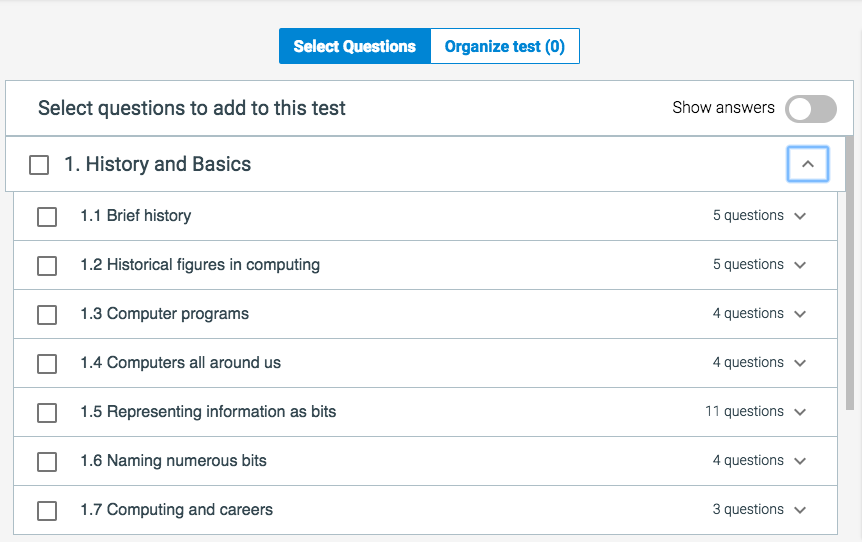Tick the 1.7 Computing and careers checkbox
This screenshot has height=542, width=862.
[47, 510]
